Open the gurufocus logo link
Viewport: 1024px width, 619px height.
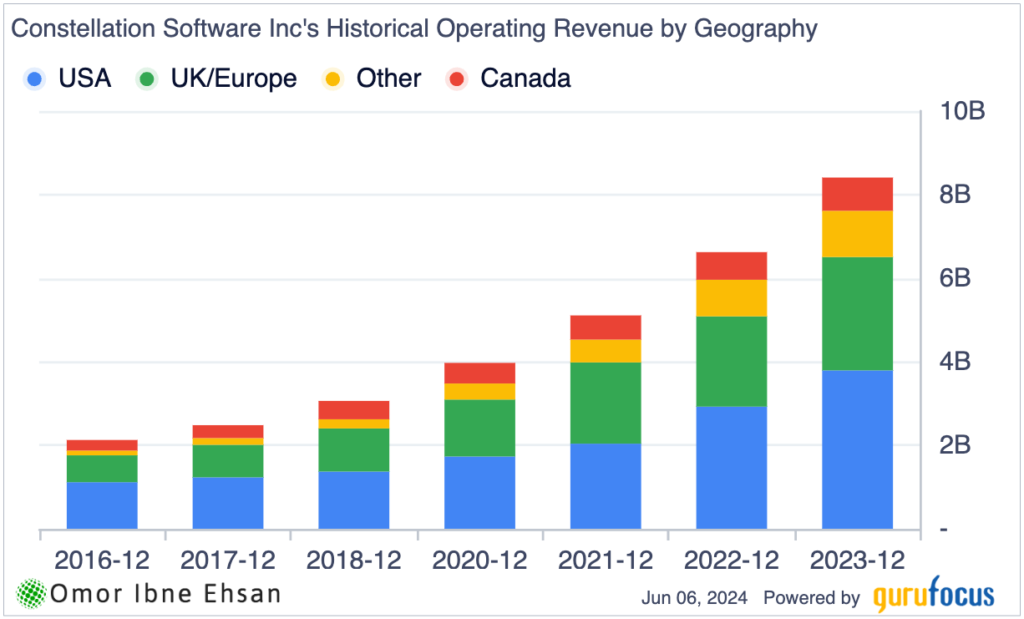pyautogui.click(x=933, y=597)
